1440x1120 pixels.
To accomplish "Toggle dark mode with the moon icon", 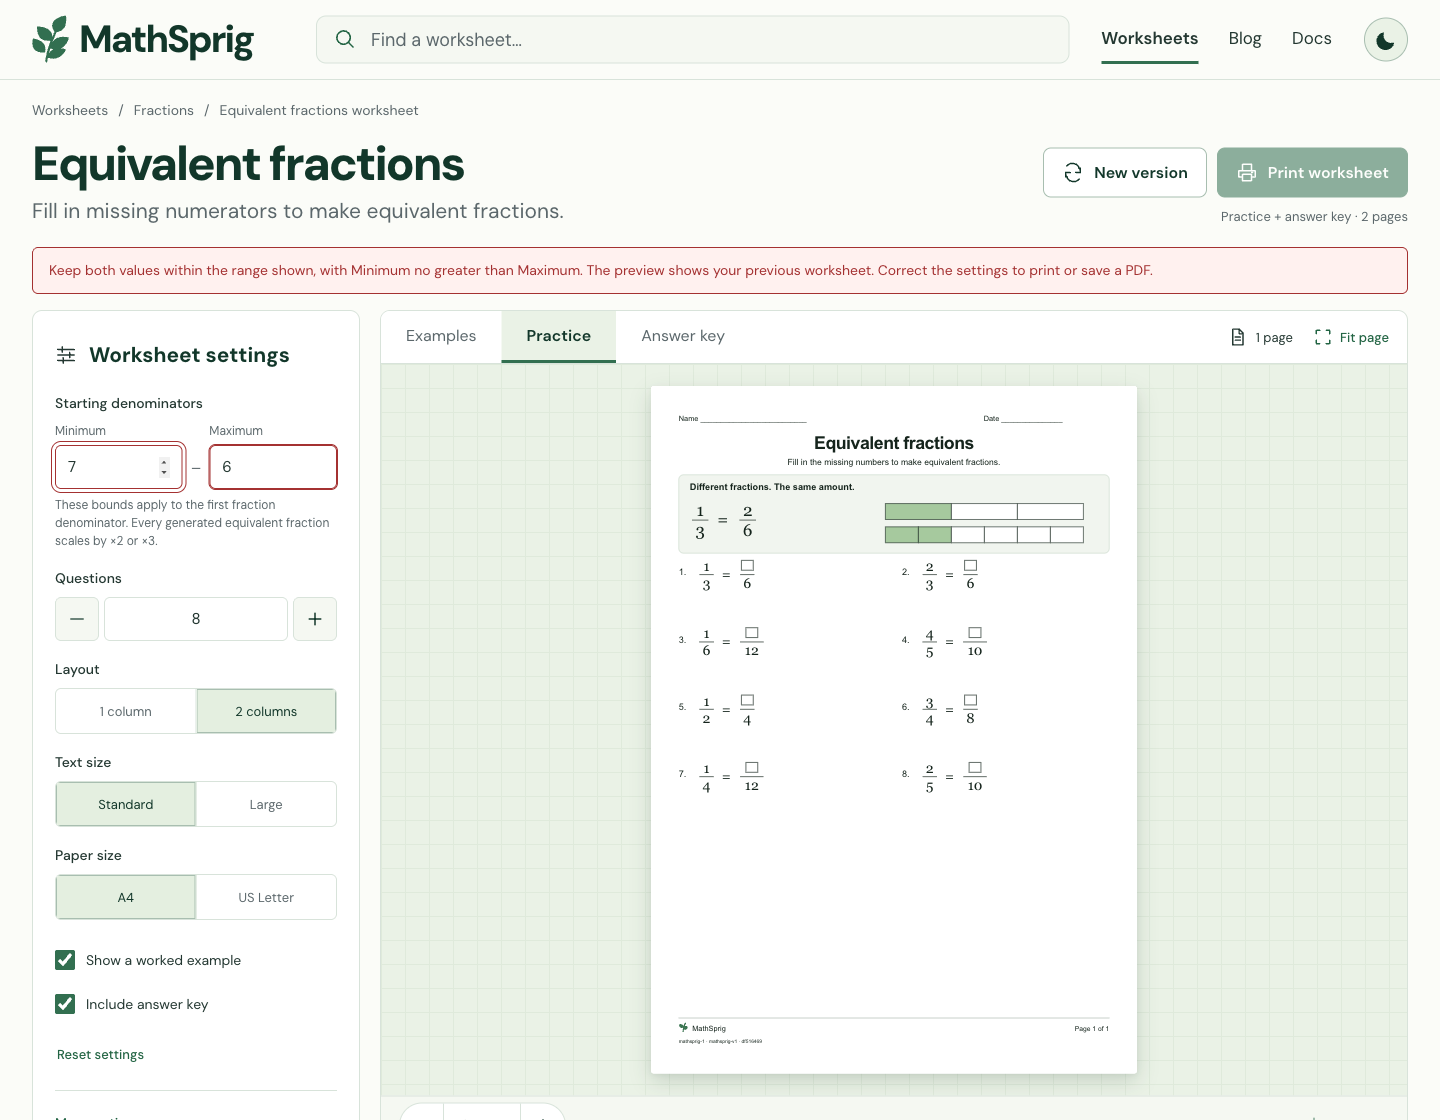I will (x=1386, y=40).
